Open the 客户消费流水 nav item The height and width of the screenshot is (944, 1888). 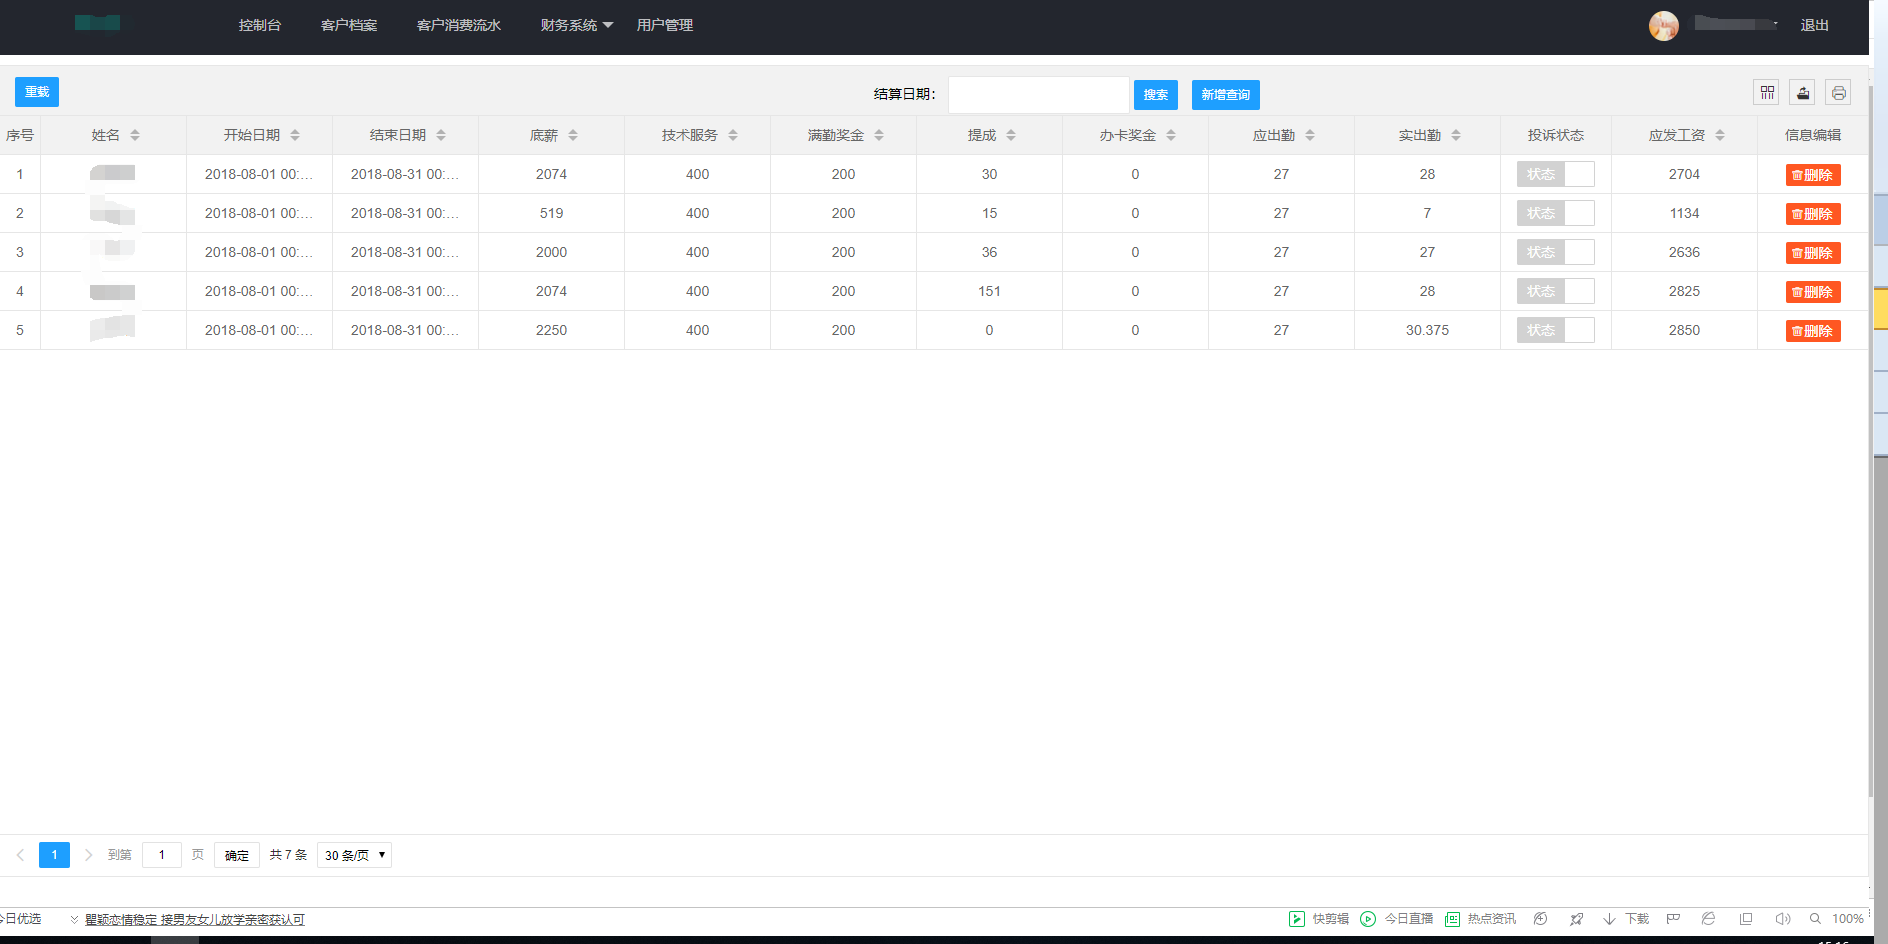[459, 25]
